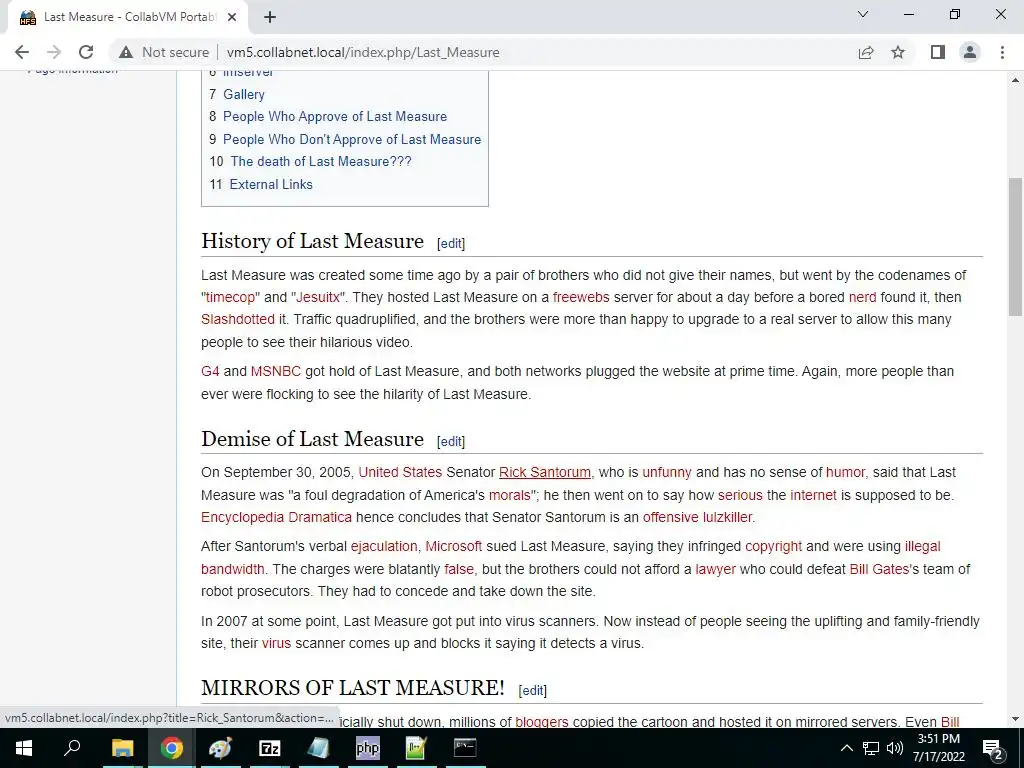Open the Windows Start menu

pyautogui.click(x=24, y=748)
